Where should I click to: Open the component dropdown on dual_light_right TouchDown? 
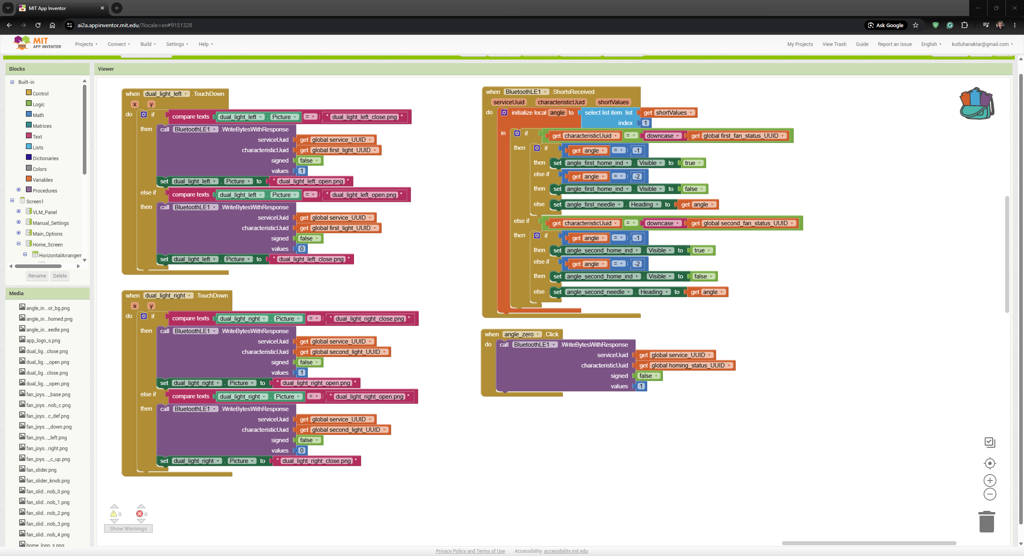[x=167, y=295]
